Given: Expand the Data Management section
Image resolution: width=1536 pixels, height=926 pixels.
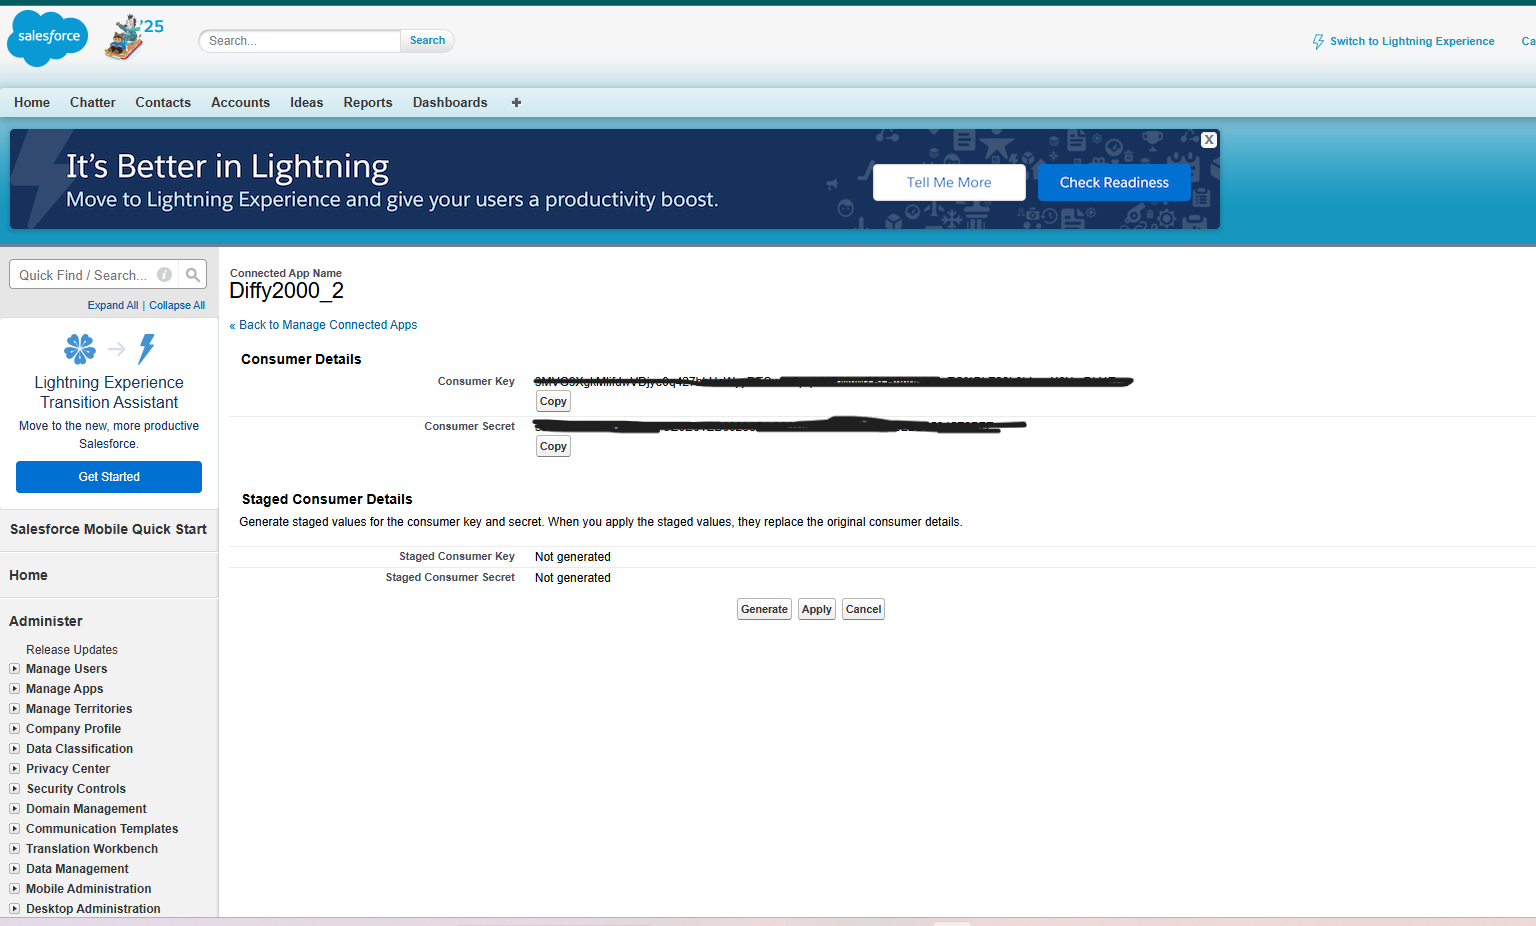Looking at the screenshot, I should (15, 869).
